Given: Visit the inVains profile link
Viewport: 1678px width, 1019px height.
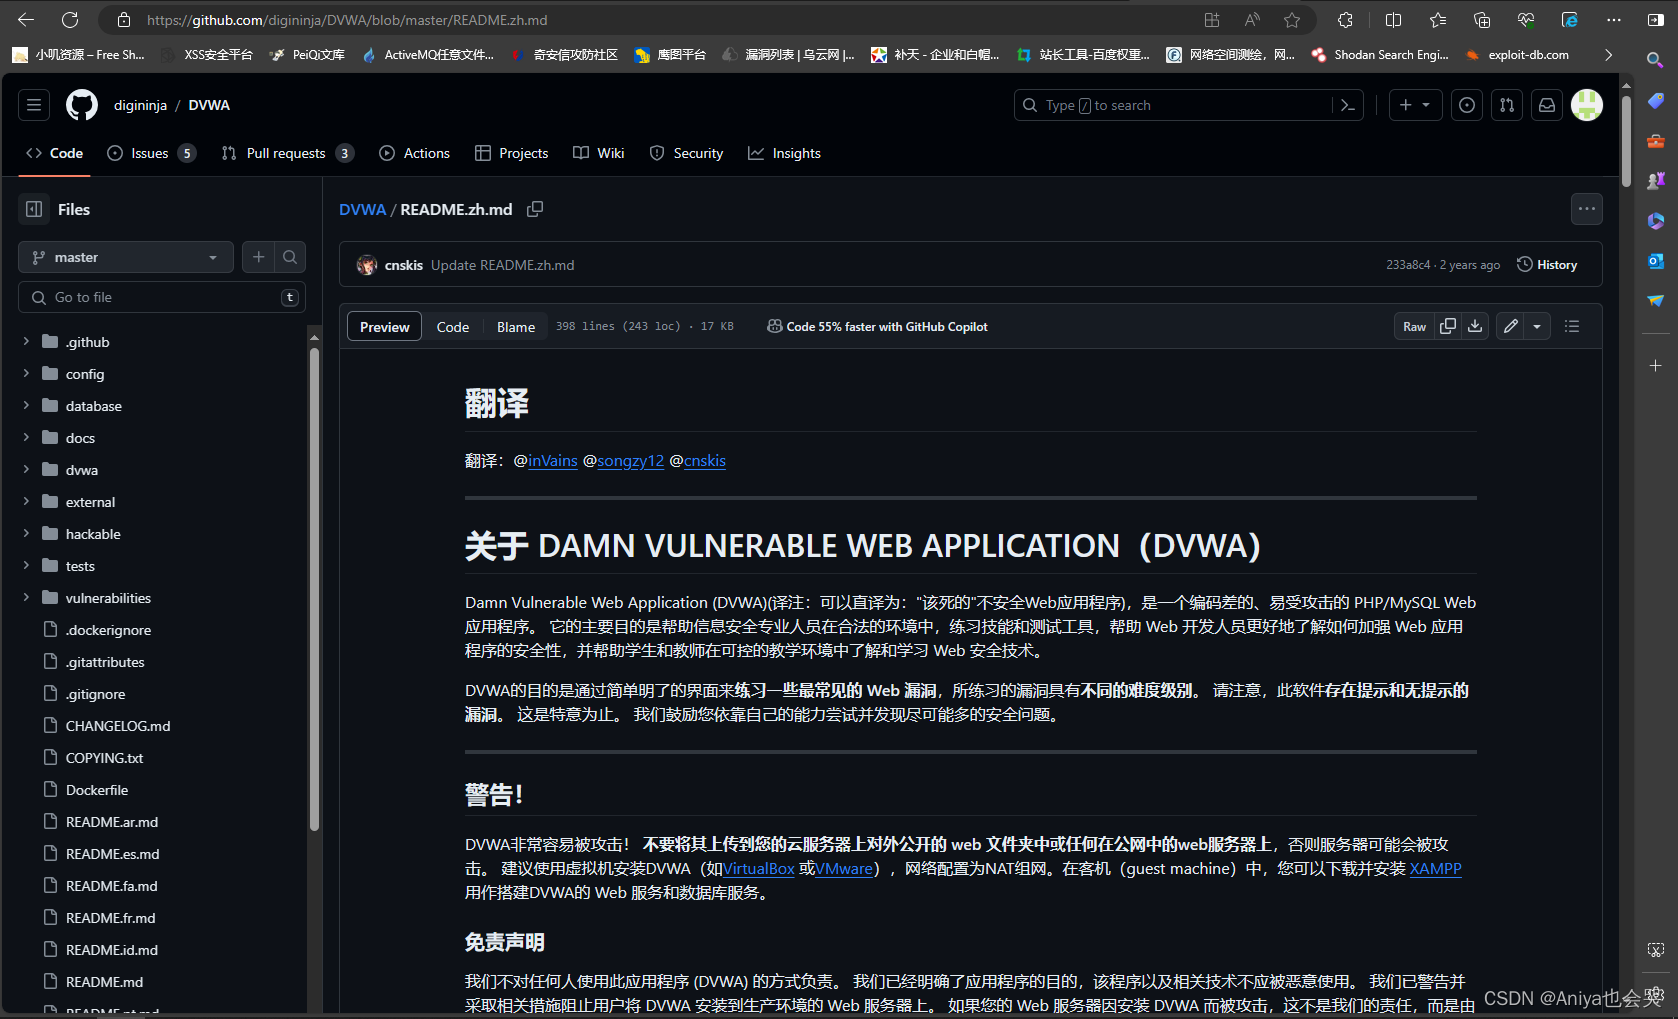Looking at the screenshot, I should [x=553, y=461].
